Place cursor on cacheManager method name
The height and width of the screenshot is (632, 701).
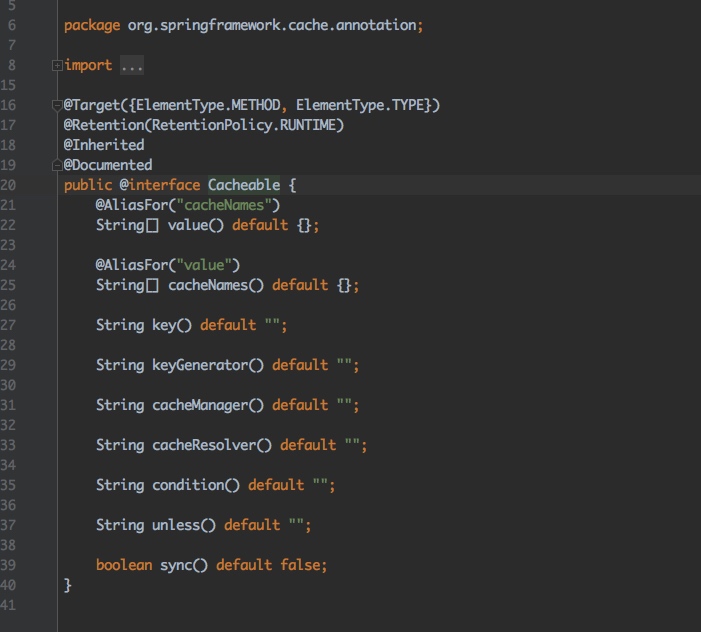199,405
